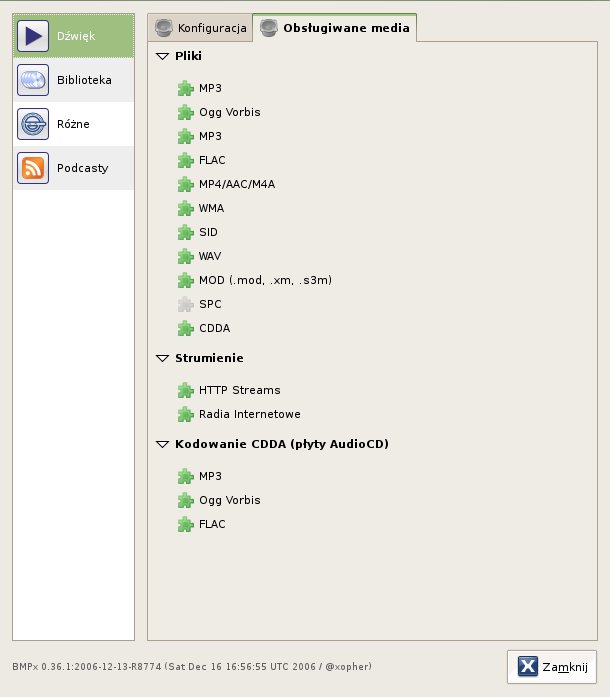
Task: Click the speaker icon on Konfiguracja tab
Action: coord(164,28)
